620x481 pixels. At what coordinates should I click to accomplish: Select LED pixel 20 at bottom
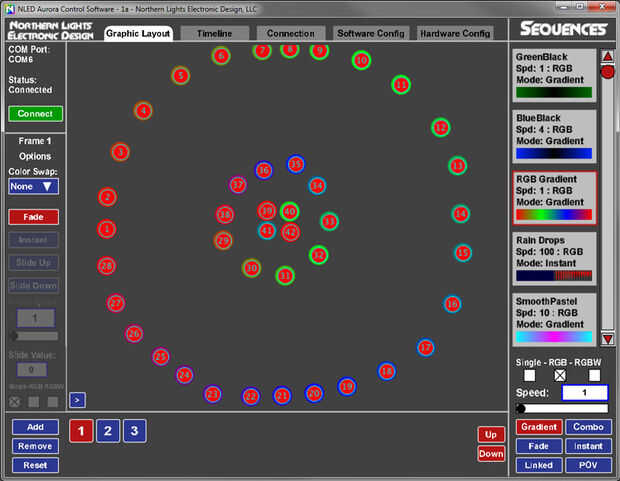pyautogui.click(x=314, y=393)
